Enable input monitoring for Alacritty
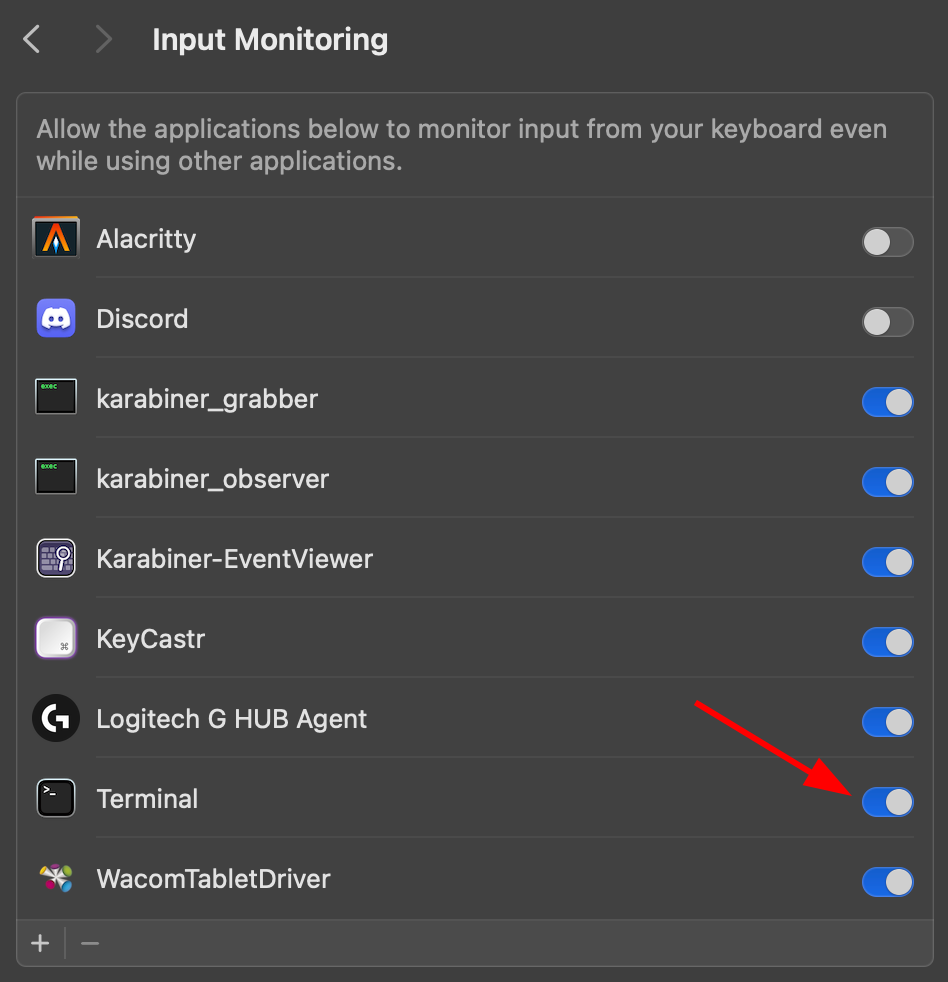This screenshot has width=948, height=982. 887,242
